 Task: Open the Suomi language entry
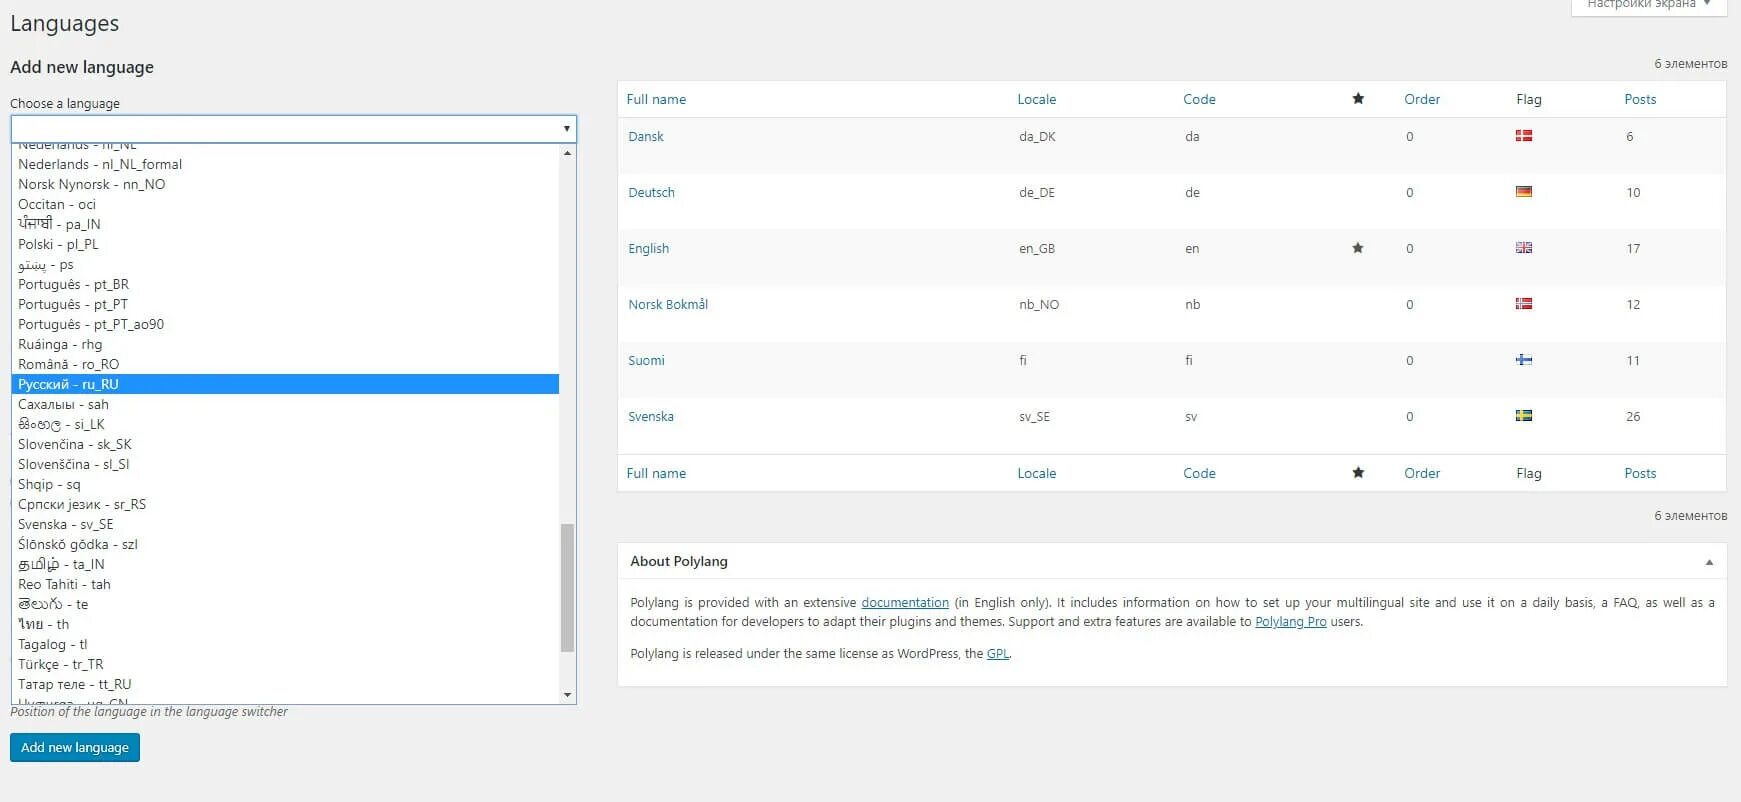point(646,360)
